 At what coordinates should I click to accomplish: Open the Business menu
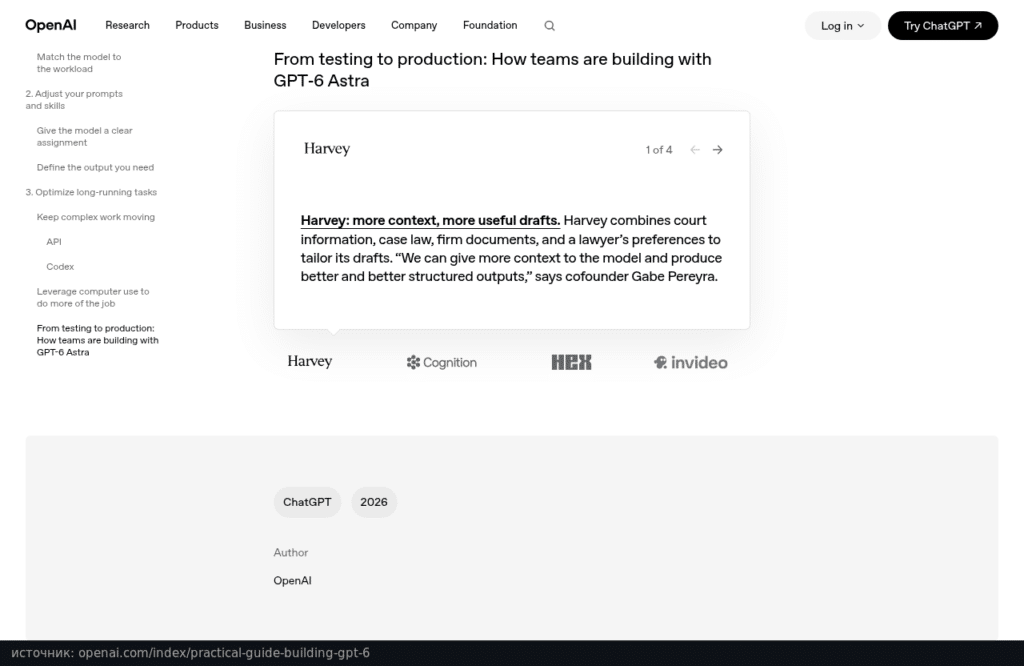[265, 25]
